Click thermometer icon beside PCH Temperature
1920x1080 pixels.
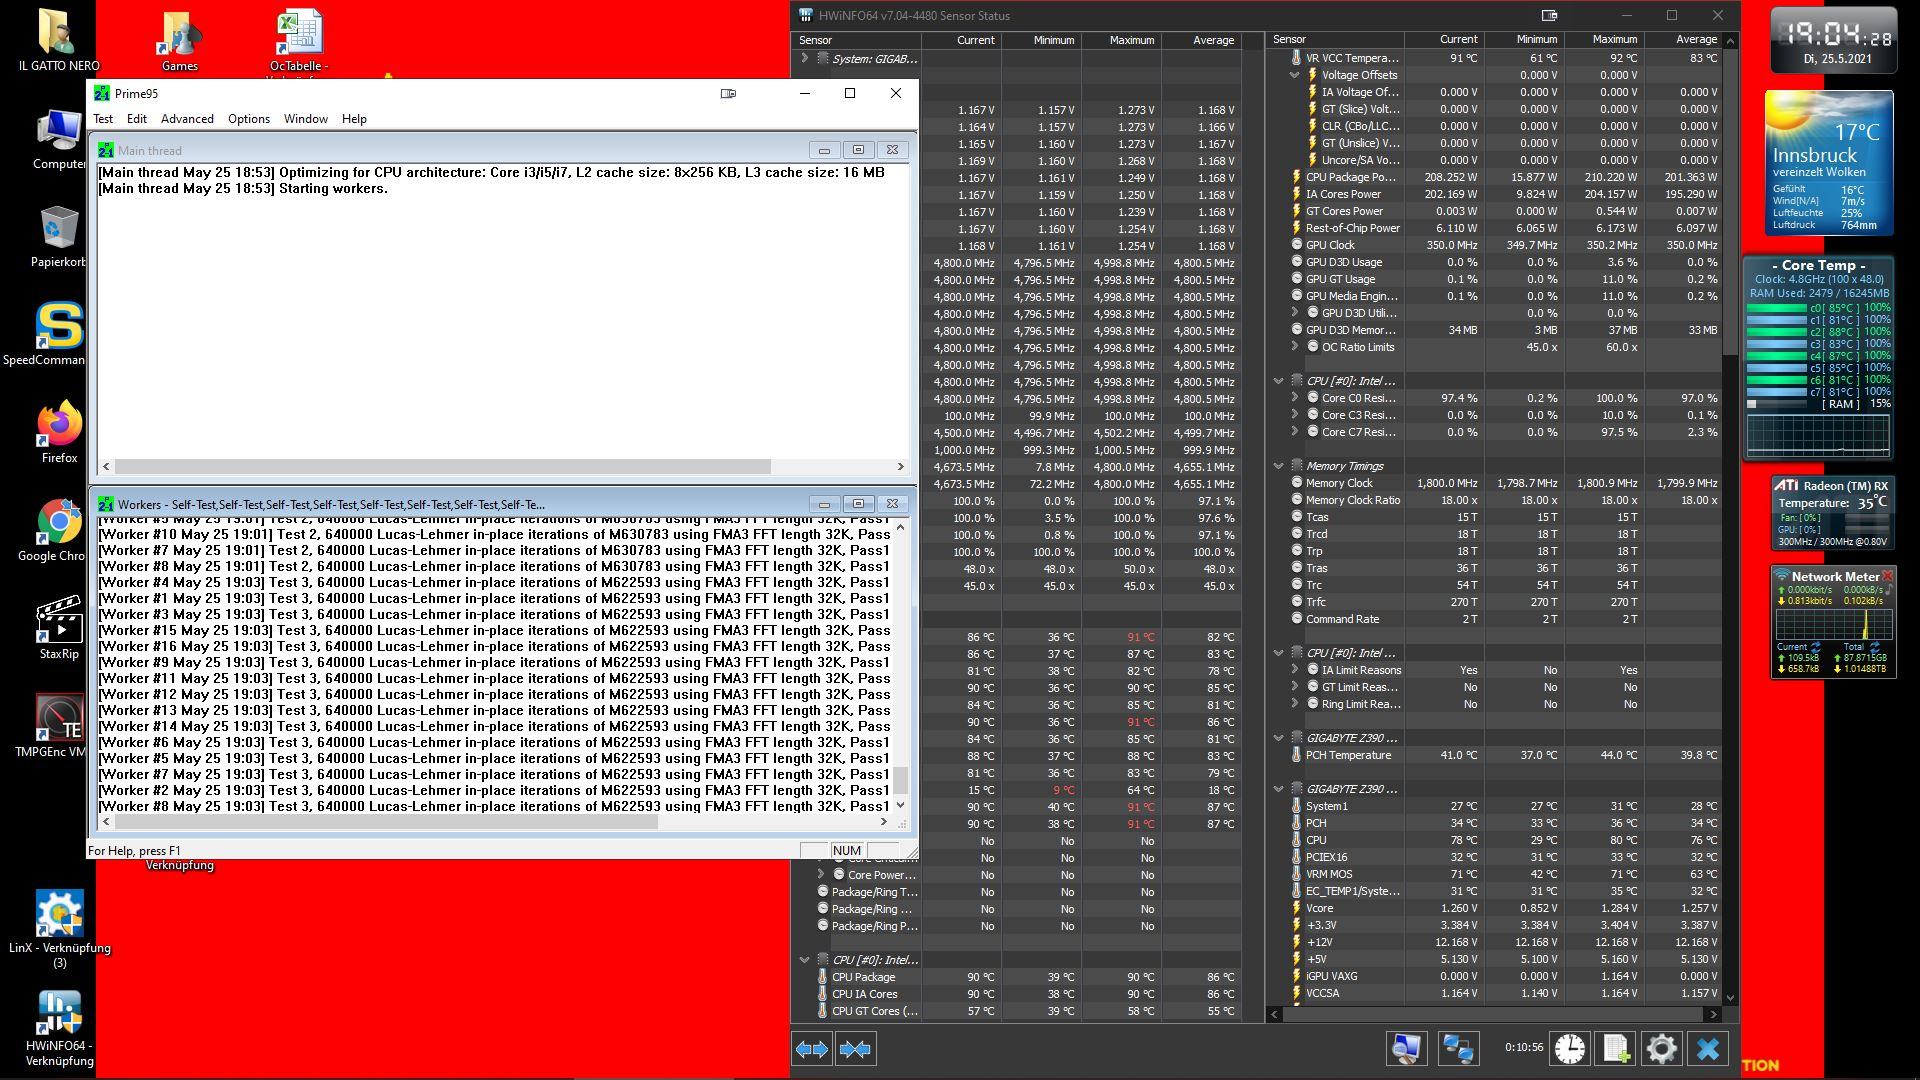click(x=1297, y=755)
